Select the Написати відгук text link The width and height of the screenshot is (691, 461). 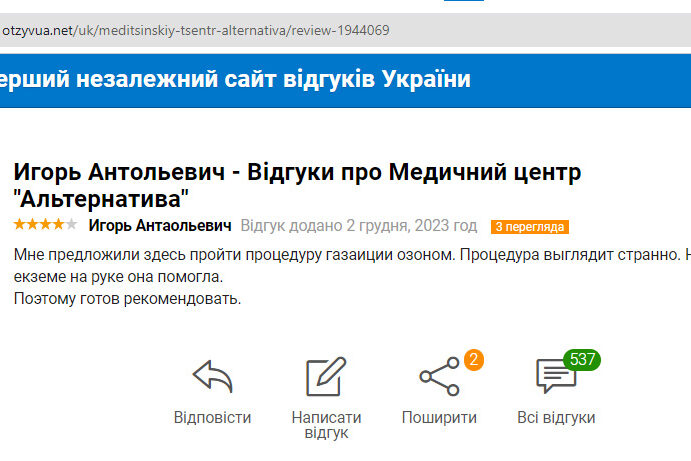pos(326,425)
